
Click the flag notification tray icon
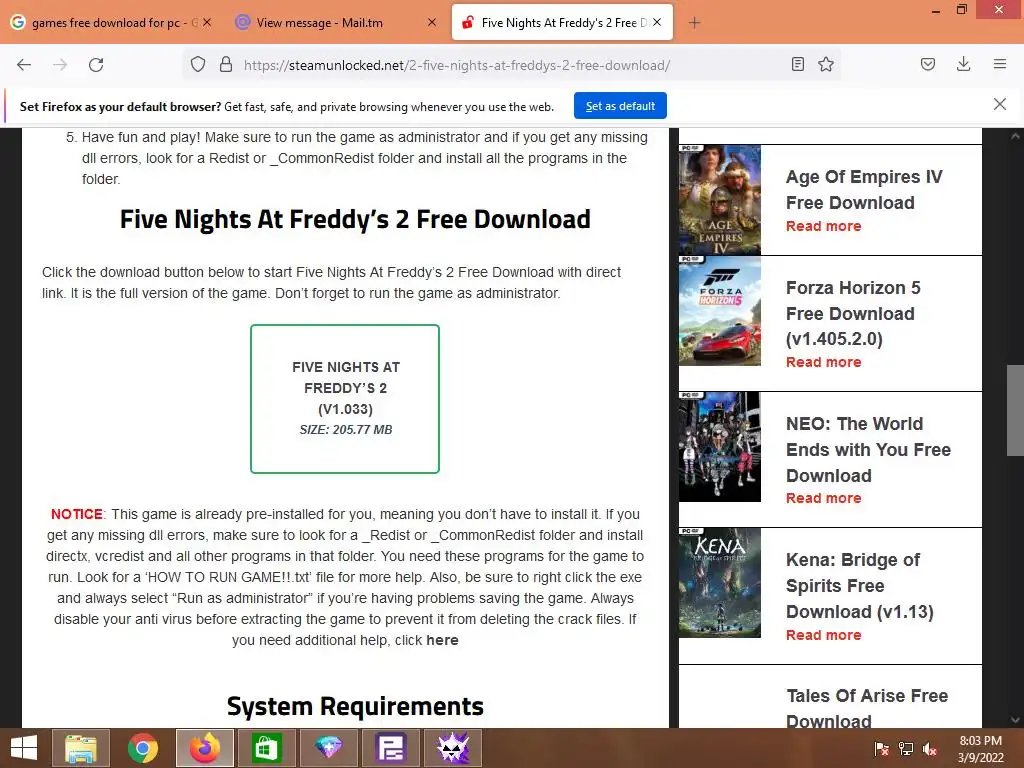(881, 748)
